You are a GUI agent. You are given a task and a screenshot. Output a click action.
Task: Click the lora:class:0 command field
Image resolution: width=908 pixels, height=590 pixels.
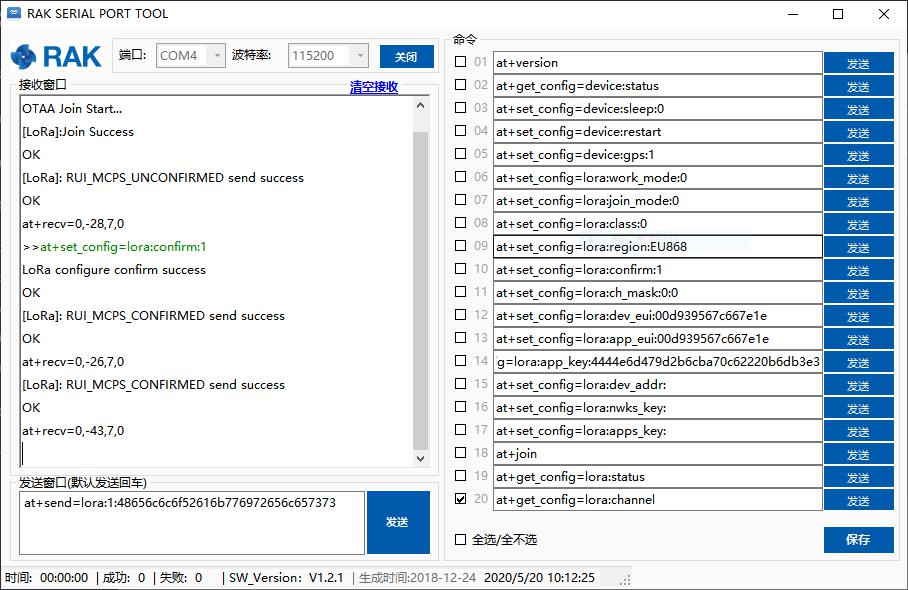(x=658, y=223)
